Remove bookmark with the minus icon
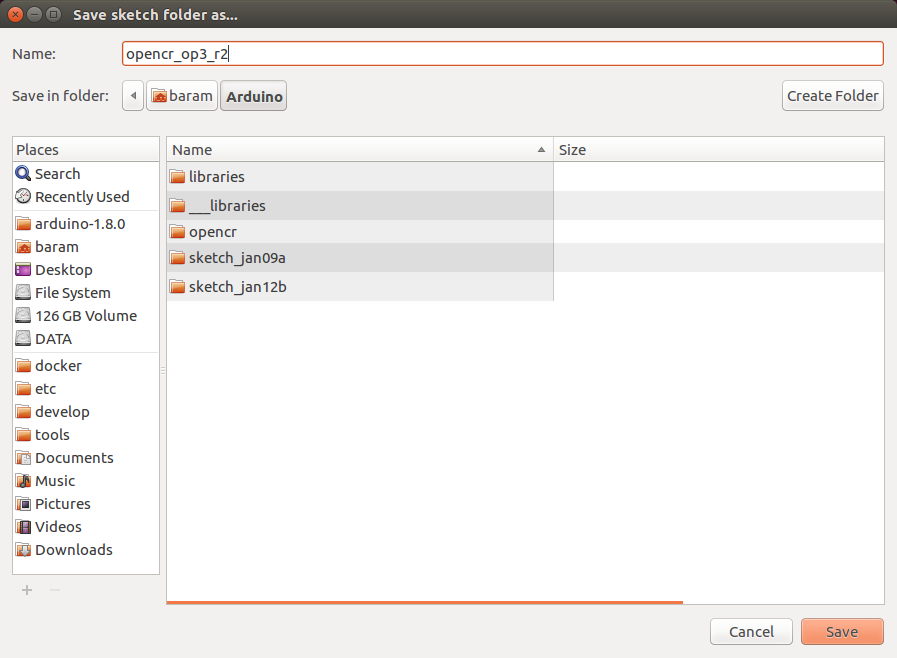Viewport: 897px width, 658px height. pos(55,590)
